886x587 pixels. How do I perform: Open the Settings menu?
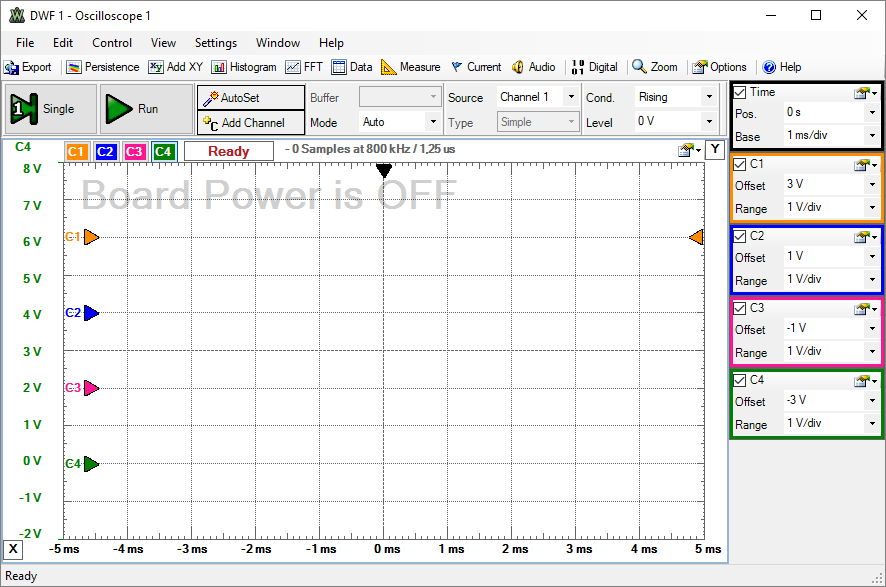(x=215, y=43)
